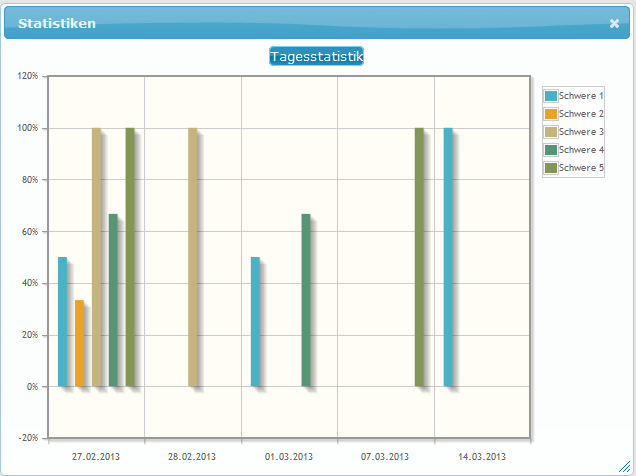Select the blue Schwere 1 bar on 14.03.2013

tap(448, 257)
